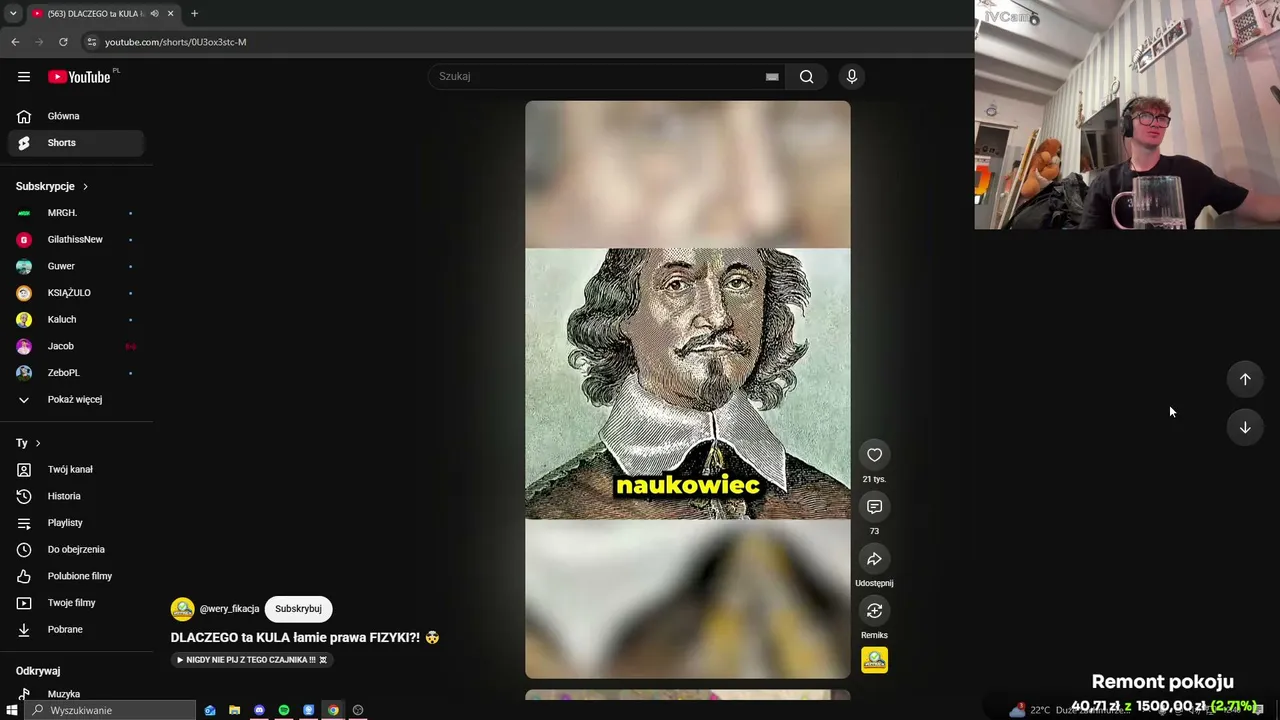This screenshot has height=720, width=1280.
Task: Go back in browser history
Action: [x=15, y=42]
